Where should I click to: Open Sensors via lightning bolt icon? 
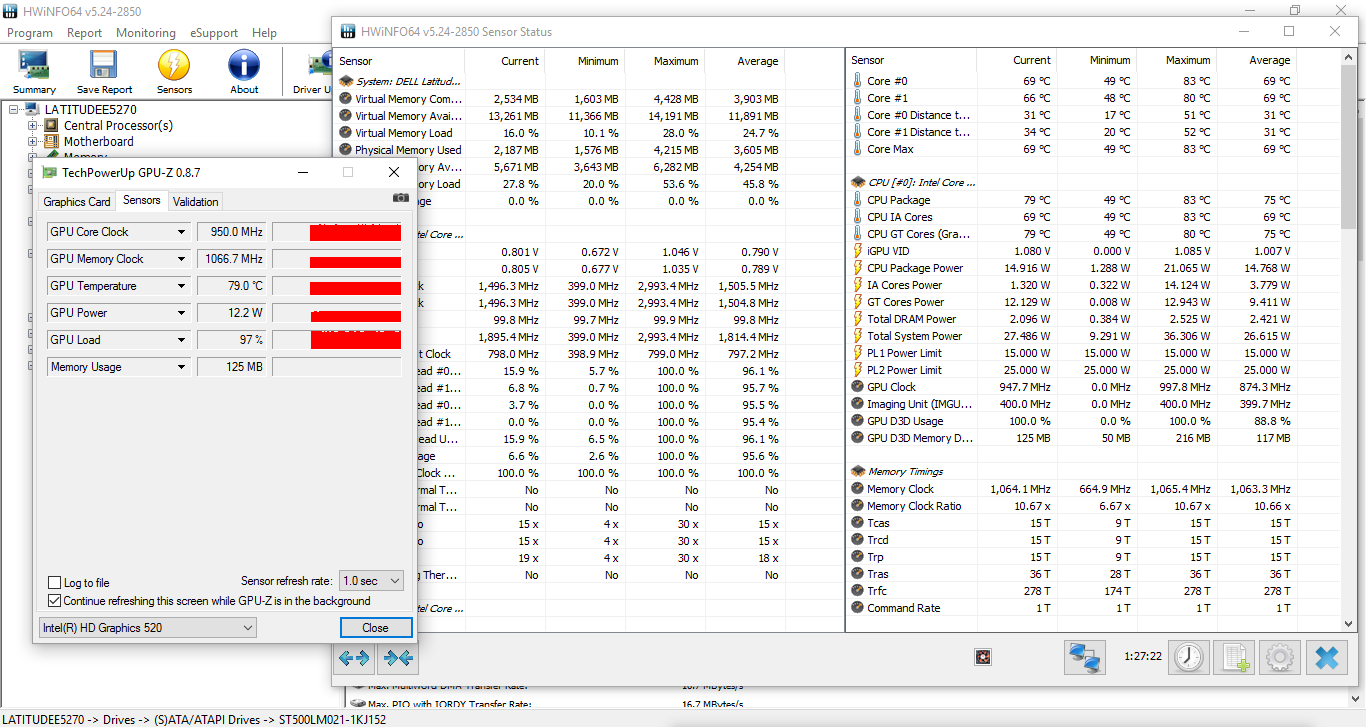click(174, 71)
